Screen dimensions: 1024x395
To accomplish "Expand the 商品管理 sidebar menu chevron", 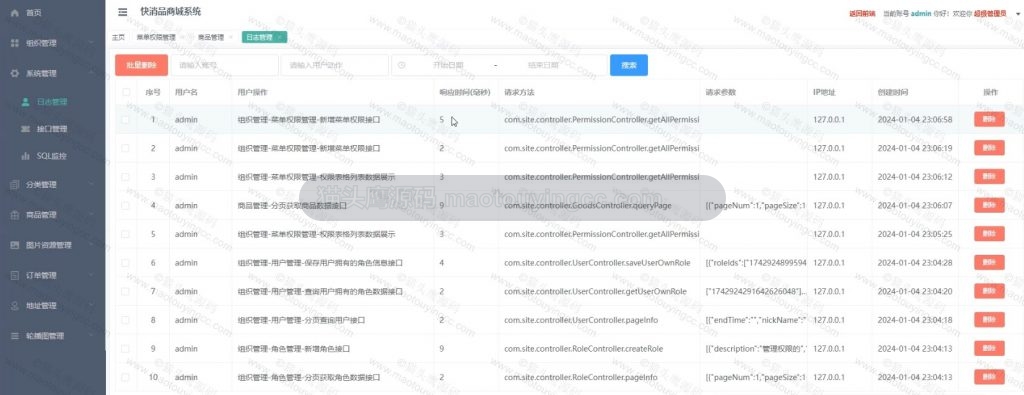I will coord(91,215).
